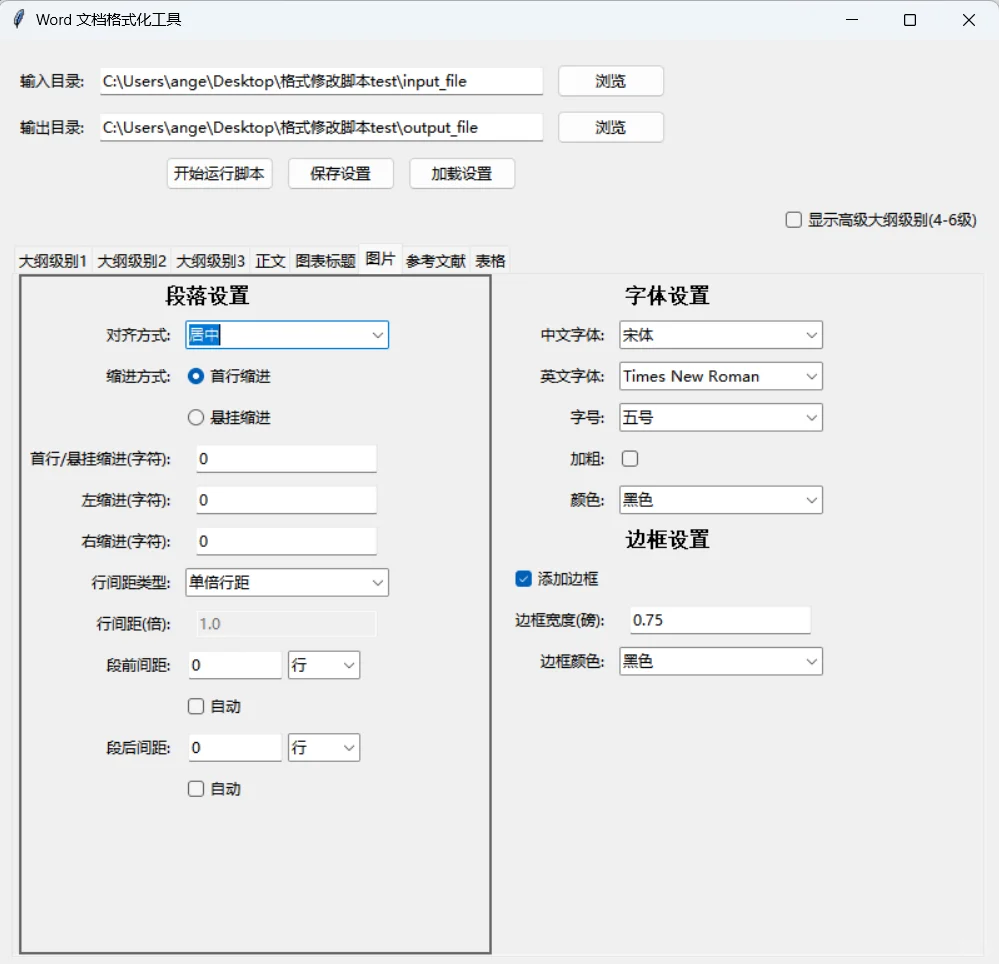Click inside the 边框宽度(磅) input field
999x964 pixels.
[x=718, y=619]
